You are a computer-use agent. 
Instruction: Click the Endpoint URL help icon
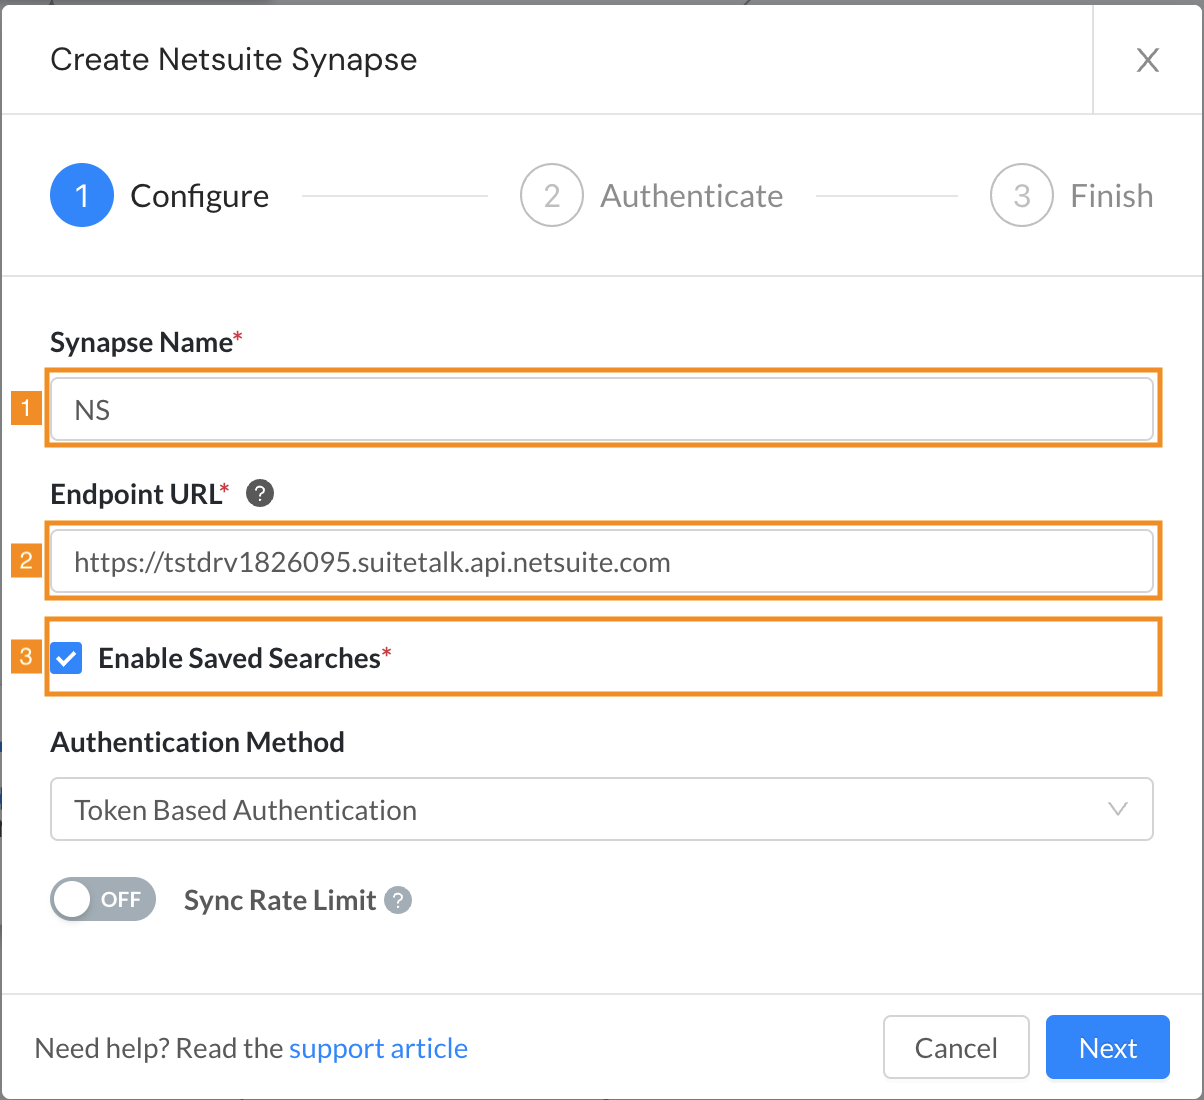[x=260, y=493]
